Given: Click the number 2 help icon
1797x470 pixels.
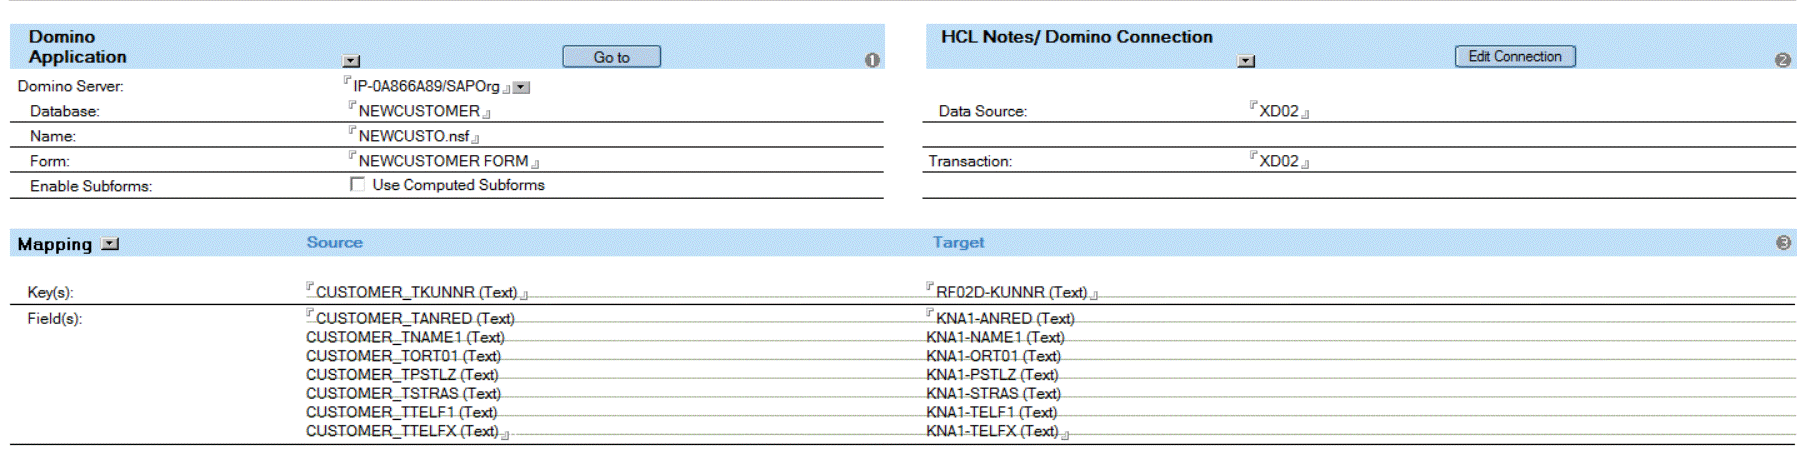Looking at the screenshot, I should coord(1782,60).
